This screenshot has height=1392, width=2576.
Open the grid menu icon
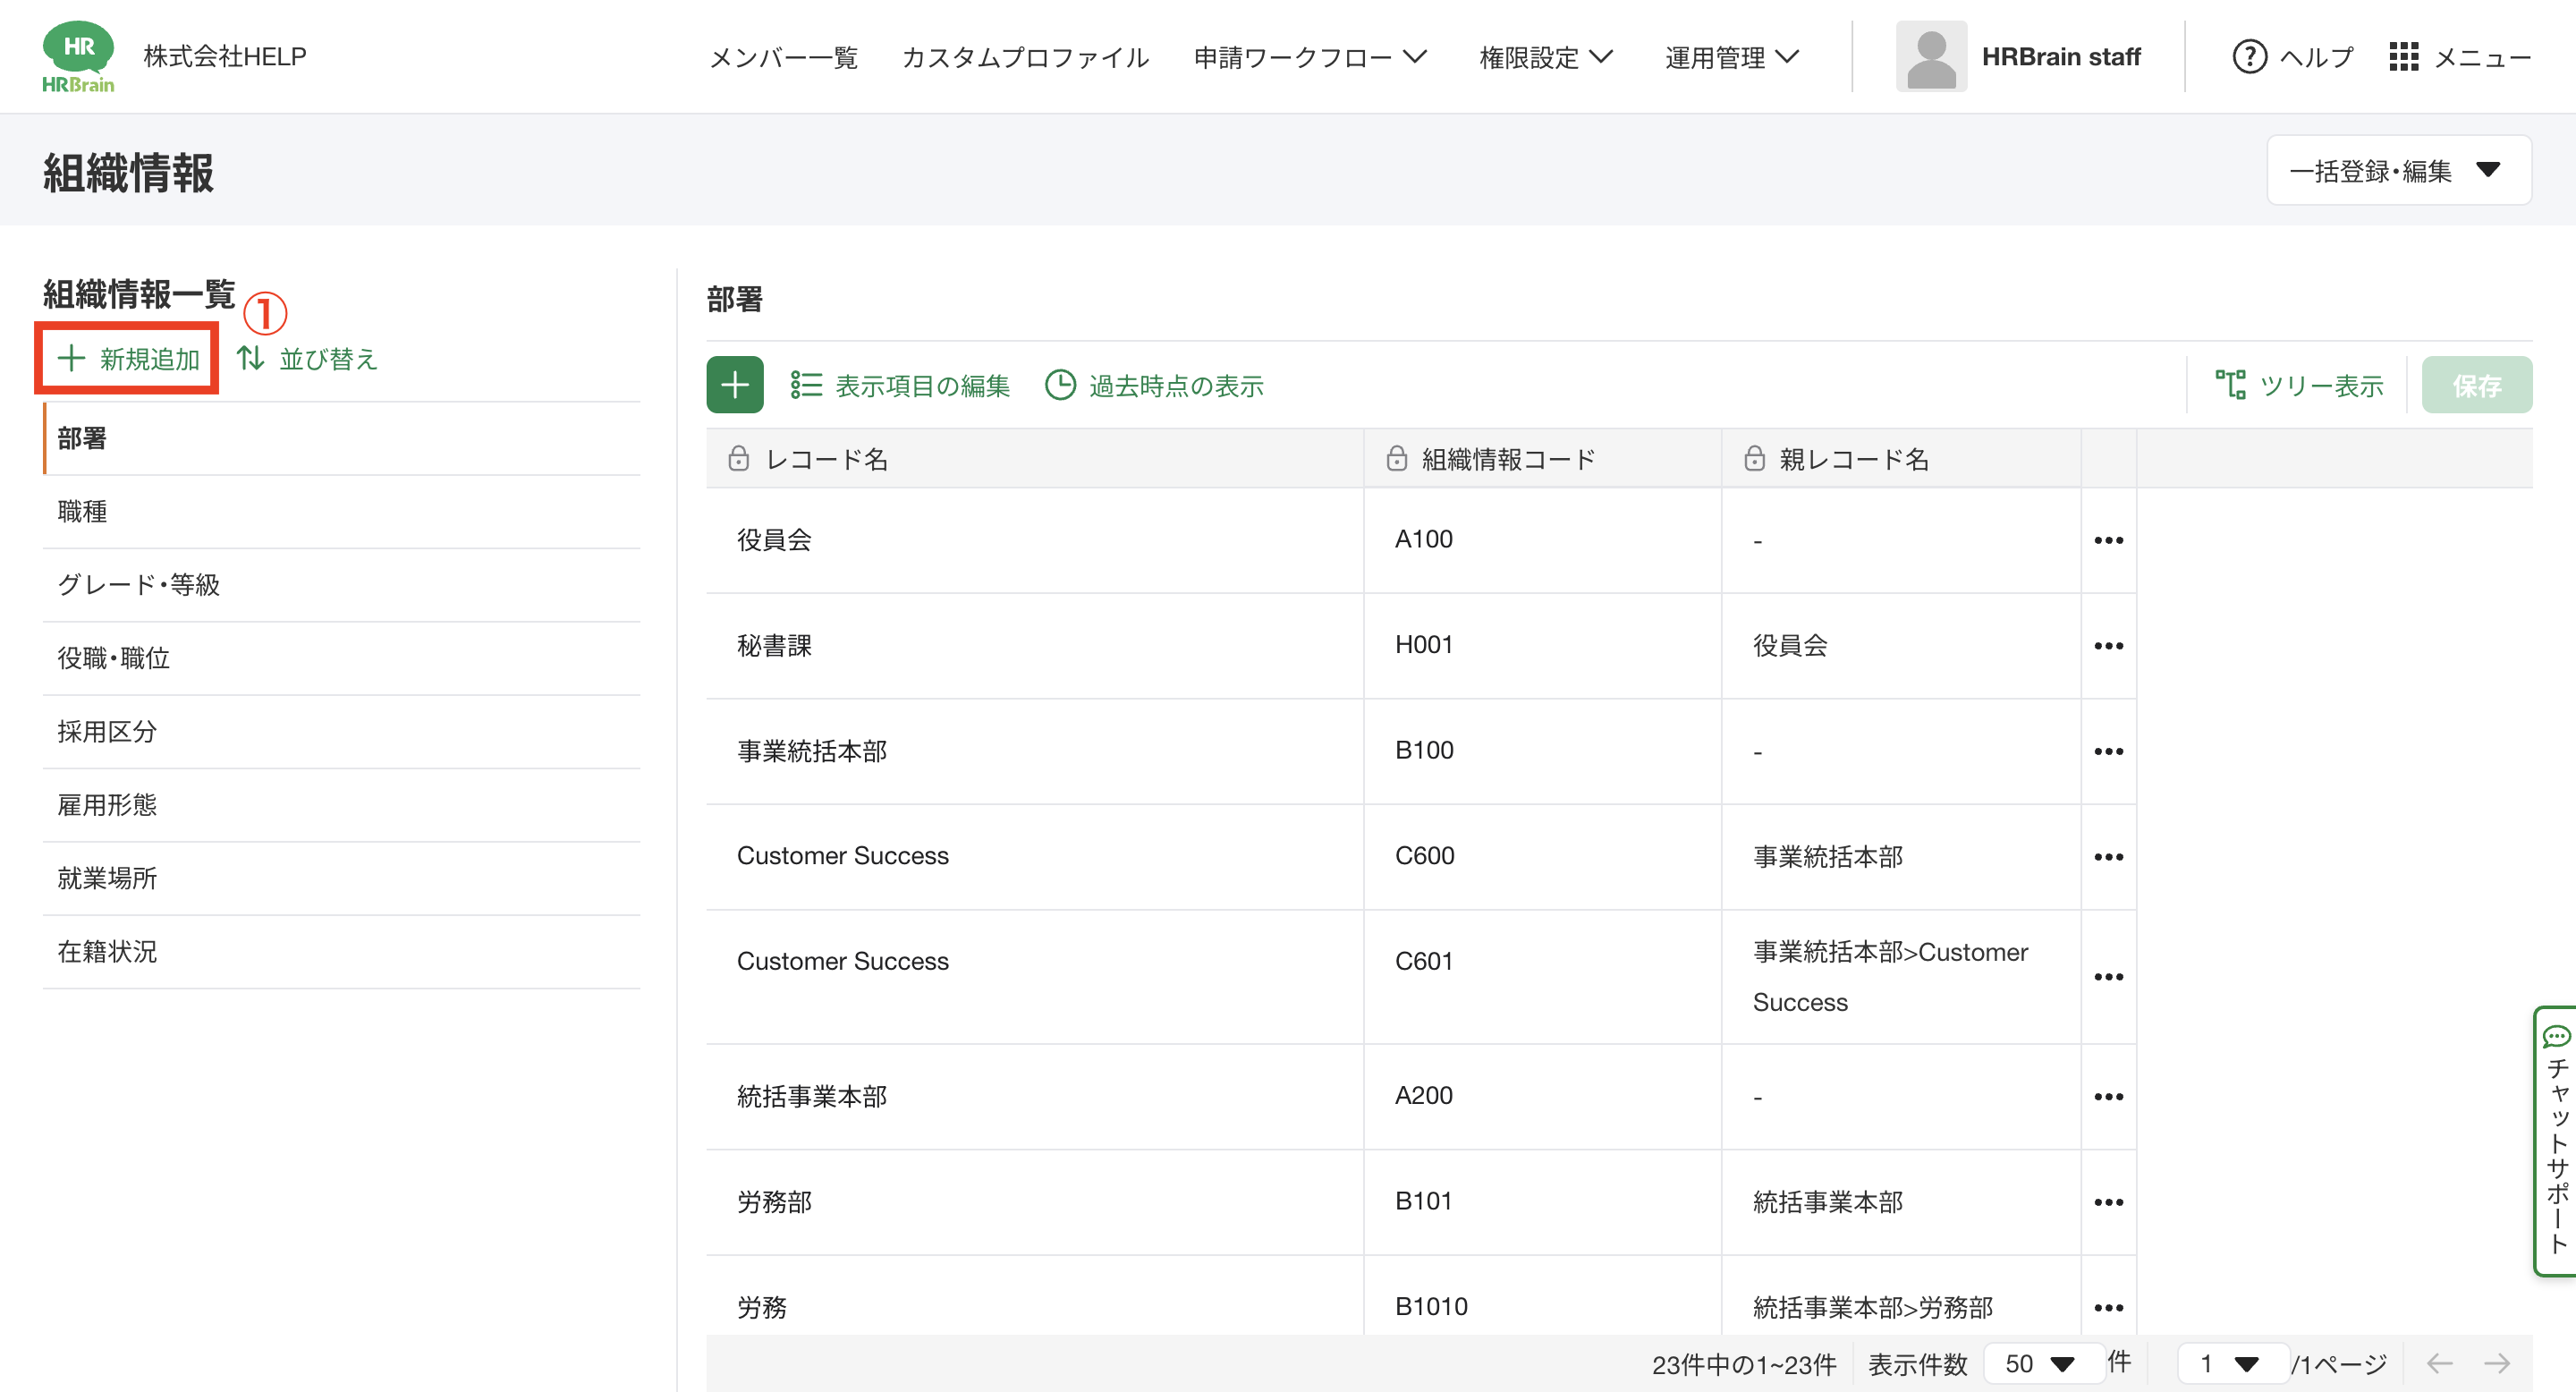(x=2403, y=57)
